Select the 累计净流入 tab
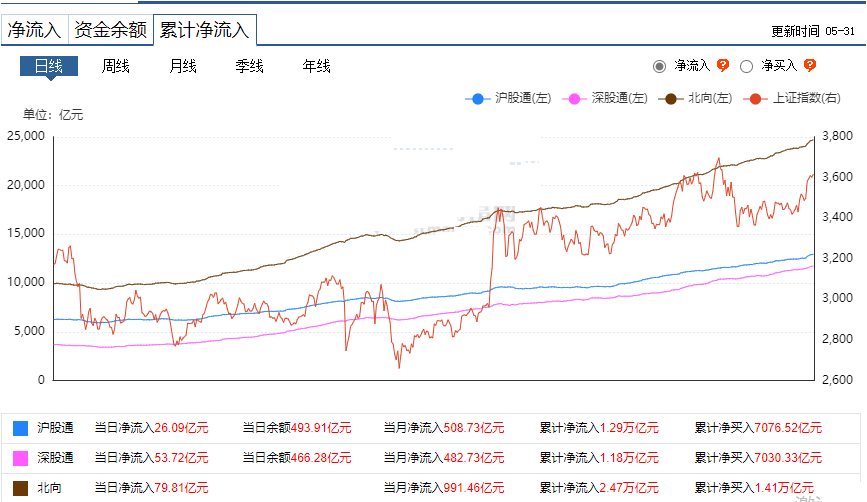This screenshot has height=502, width=867. click(x=205, y=30)
